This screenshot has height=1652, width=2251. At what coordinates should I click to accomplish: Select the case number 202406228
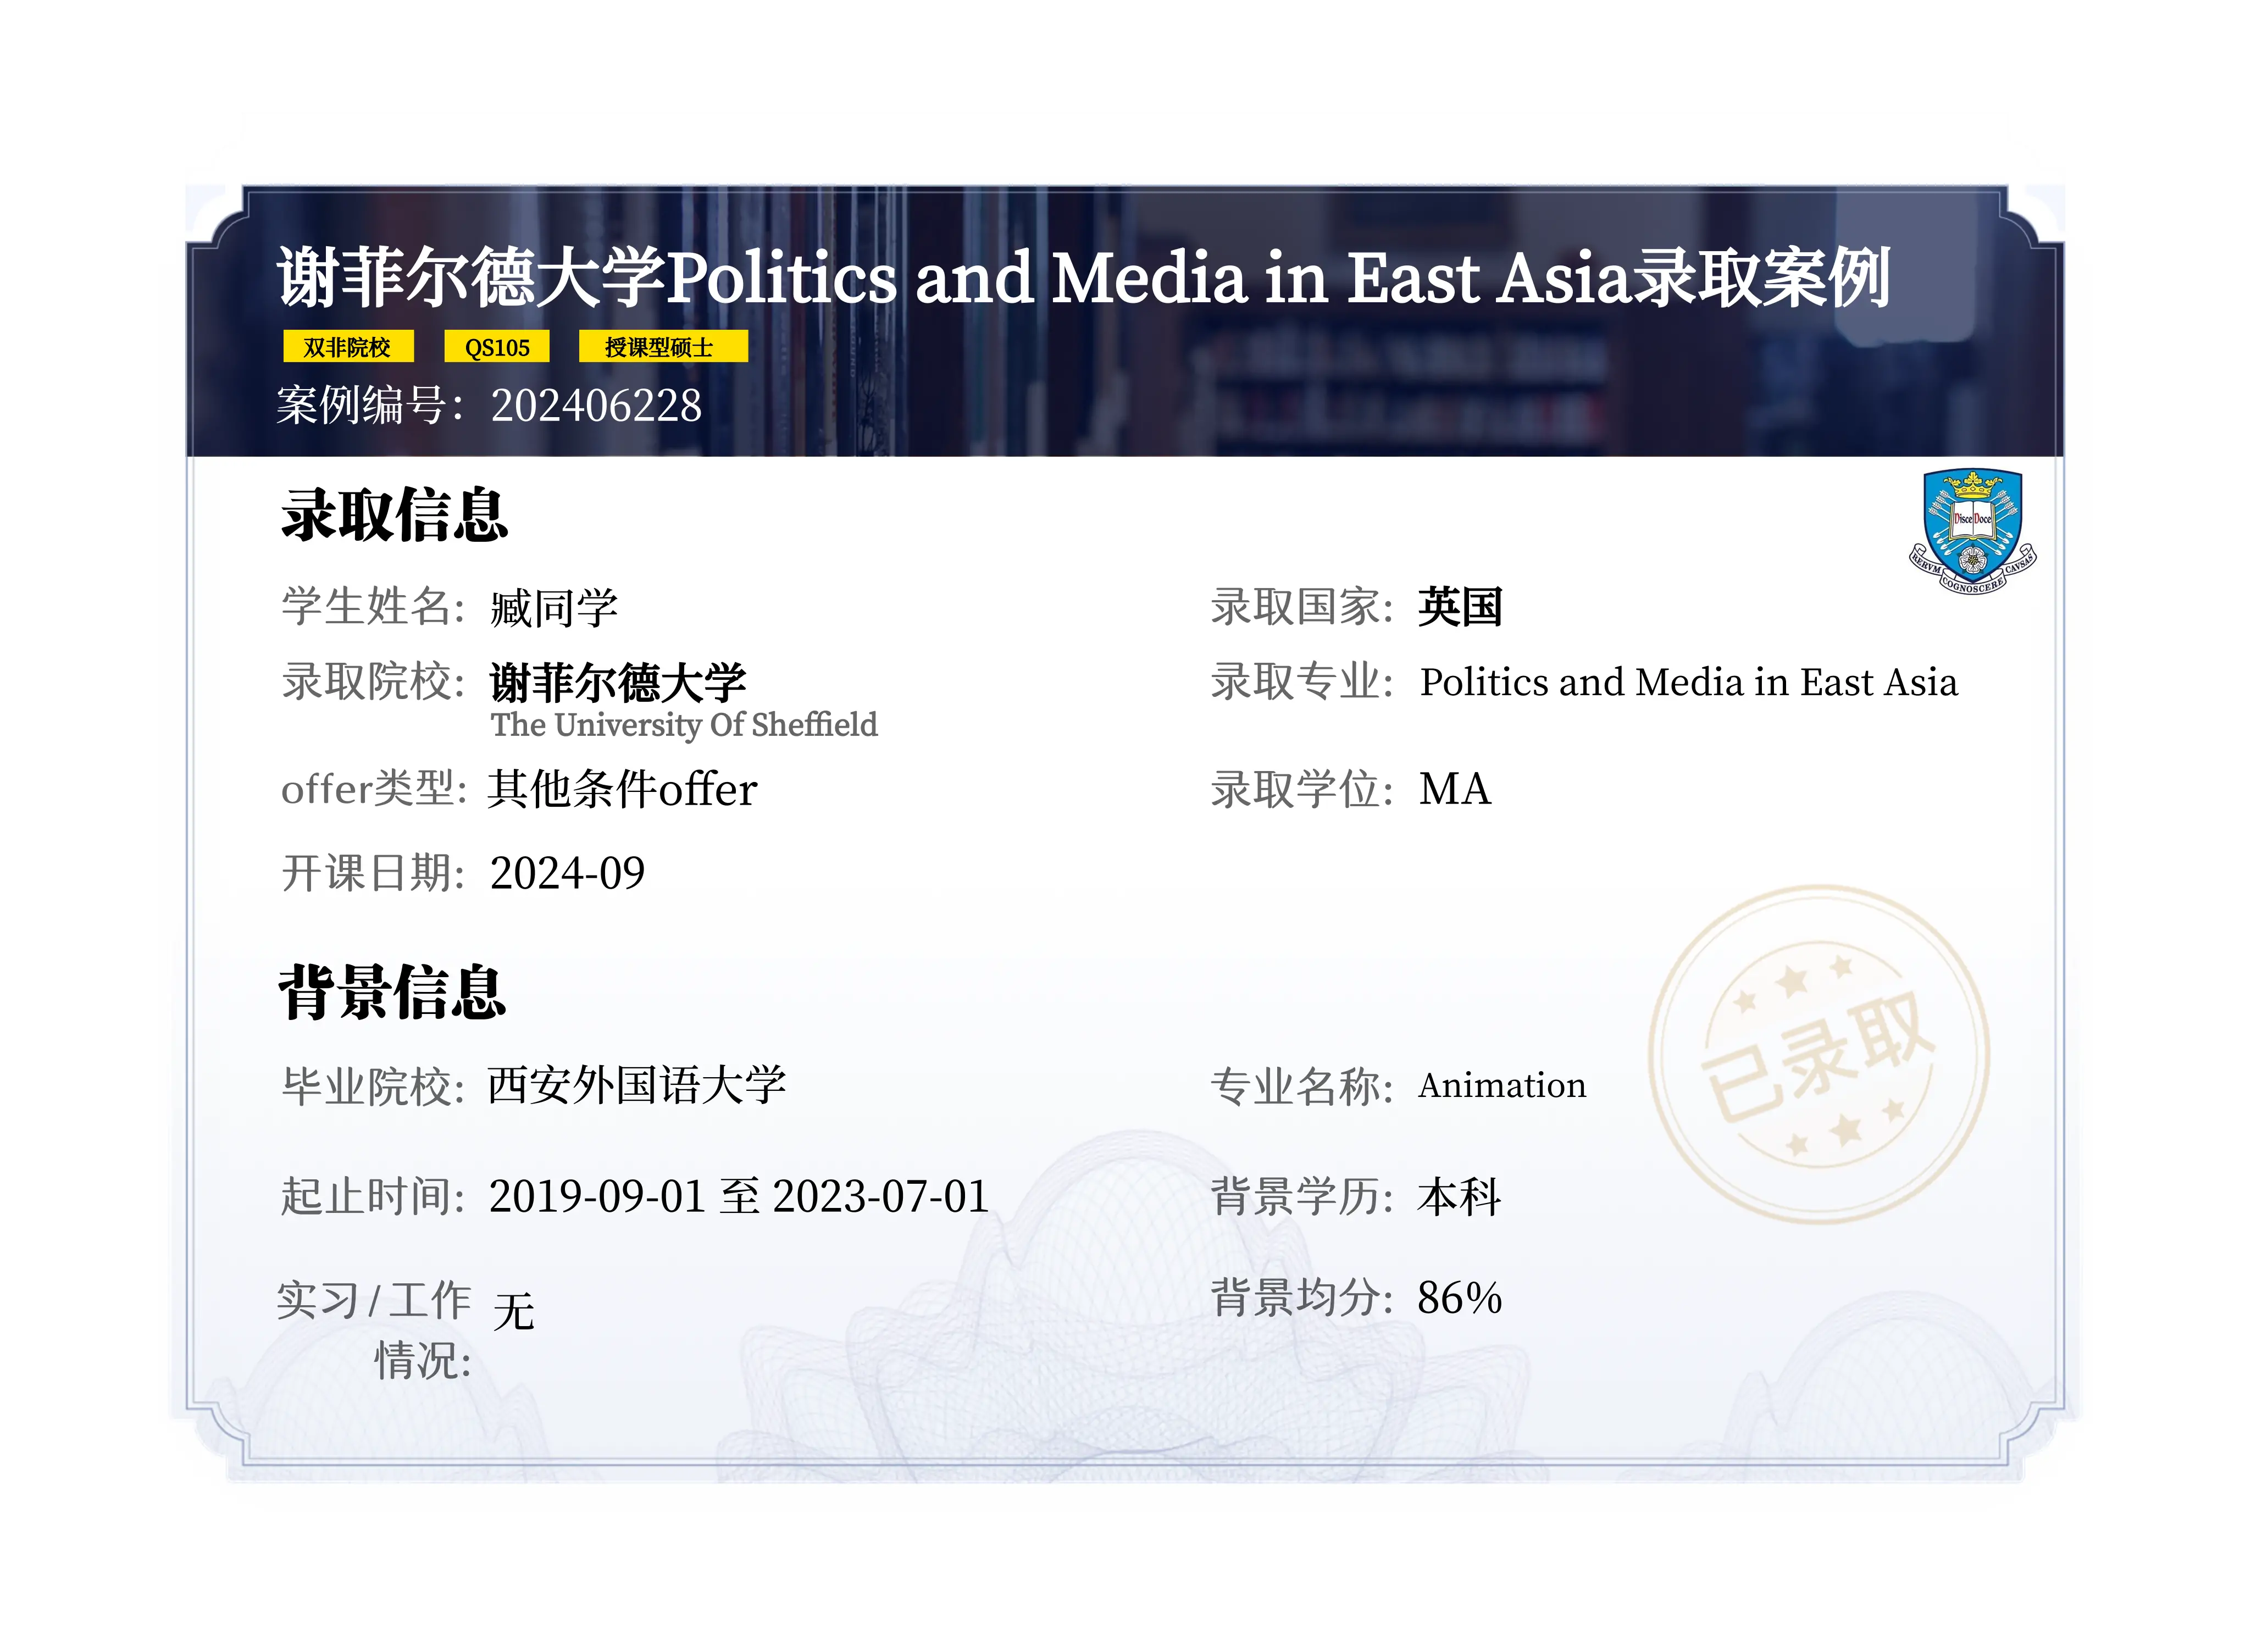[596, 406]
